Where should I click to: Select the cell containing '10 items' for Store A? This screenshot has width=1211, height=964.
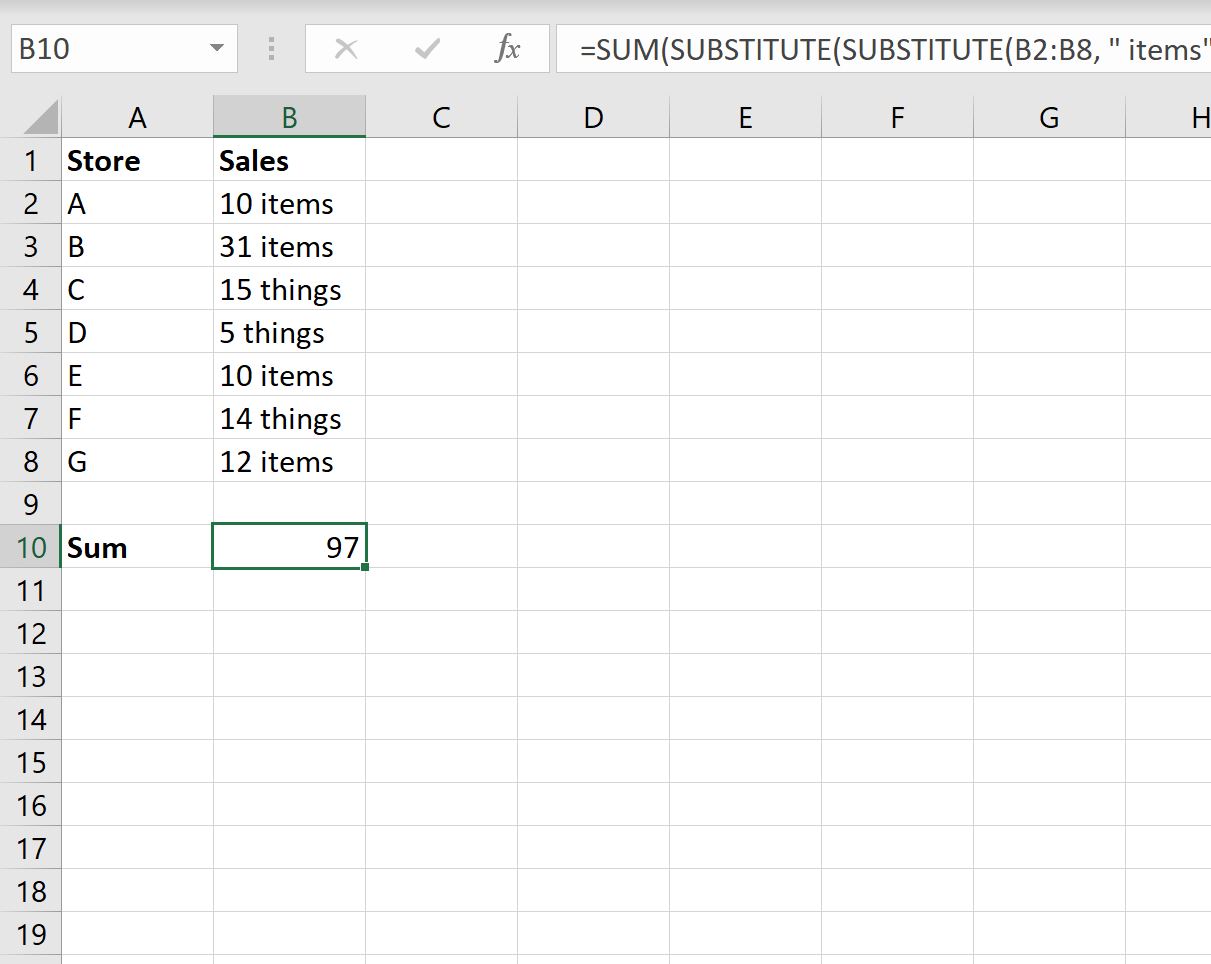click(x=289, y=203)
